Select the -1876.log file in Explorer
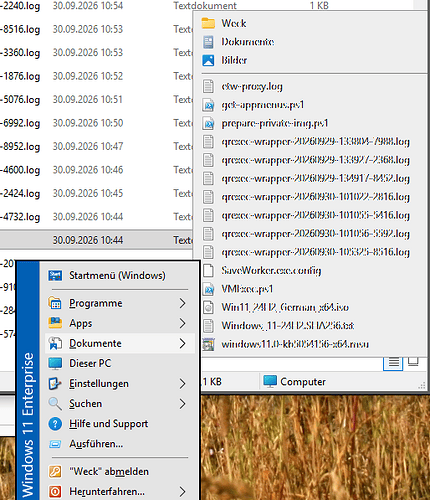Viewport: 430px width, 500px height. [20, 76]
